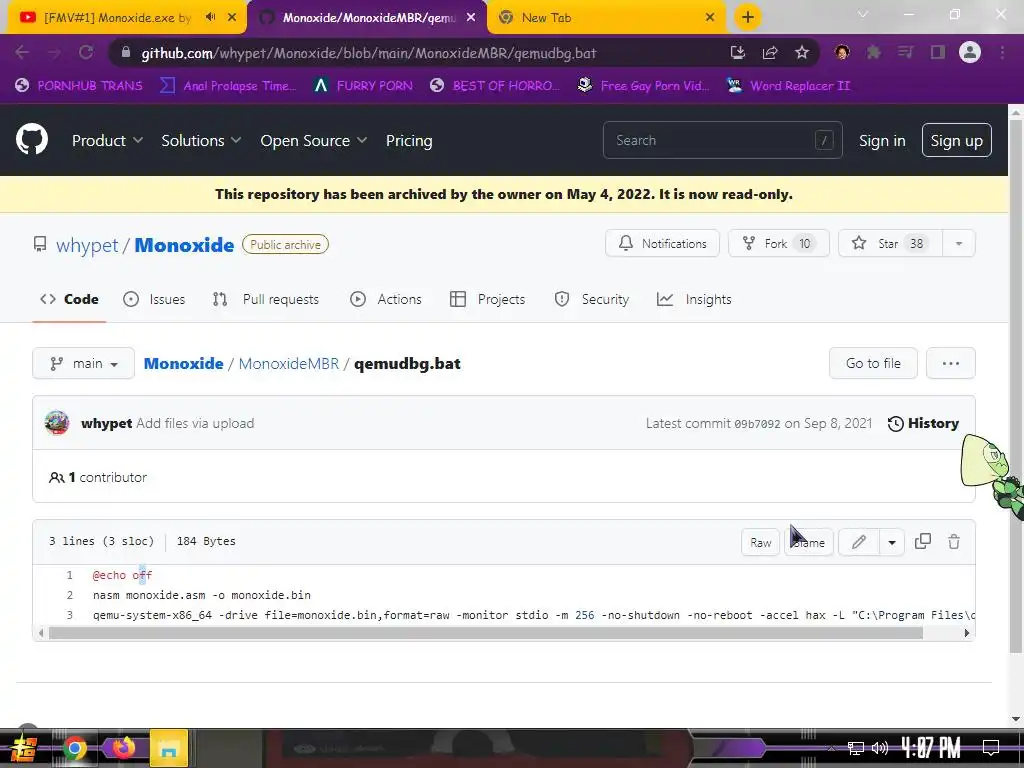
Task: Toggle the browser side panel icon
Action: 938,53
